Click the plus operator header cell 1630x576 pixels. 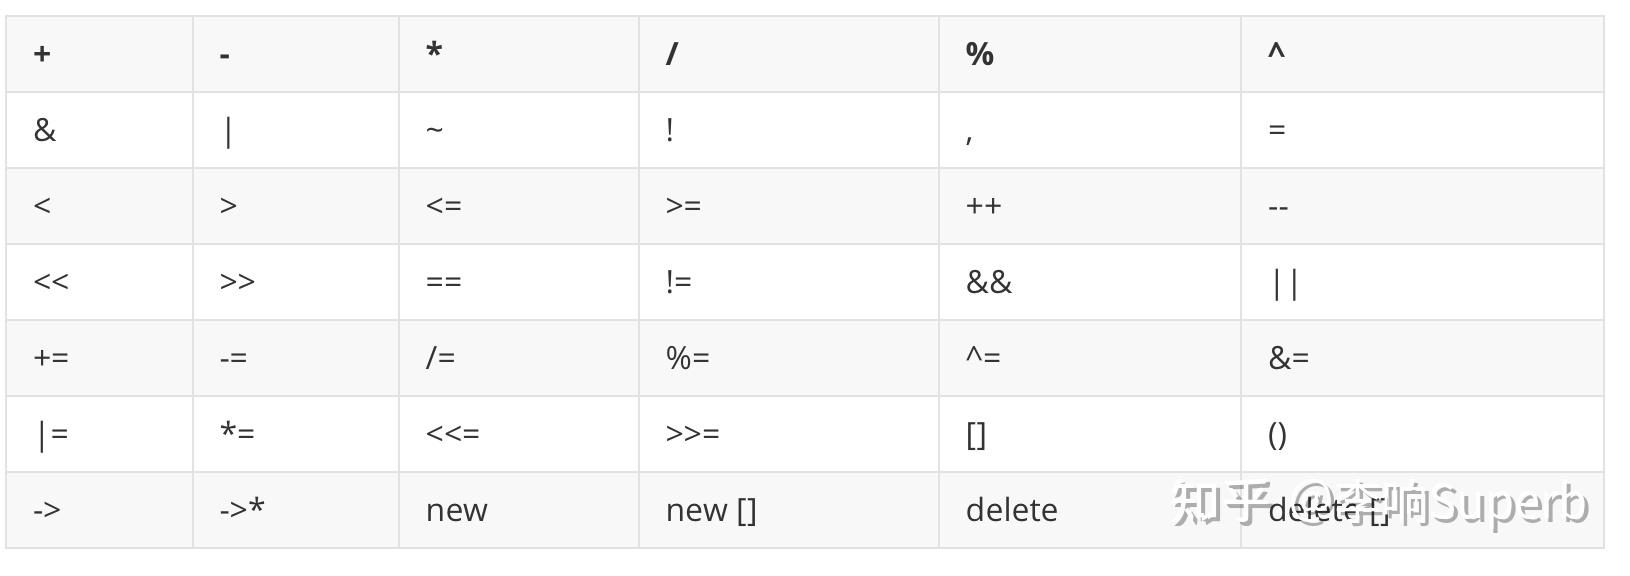(x=100, y=54)
